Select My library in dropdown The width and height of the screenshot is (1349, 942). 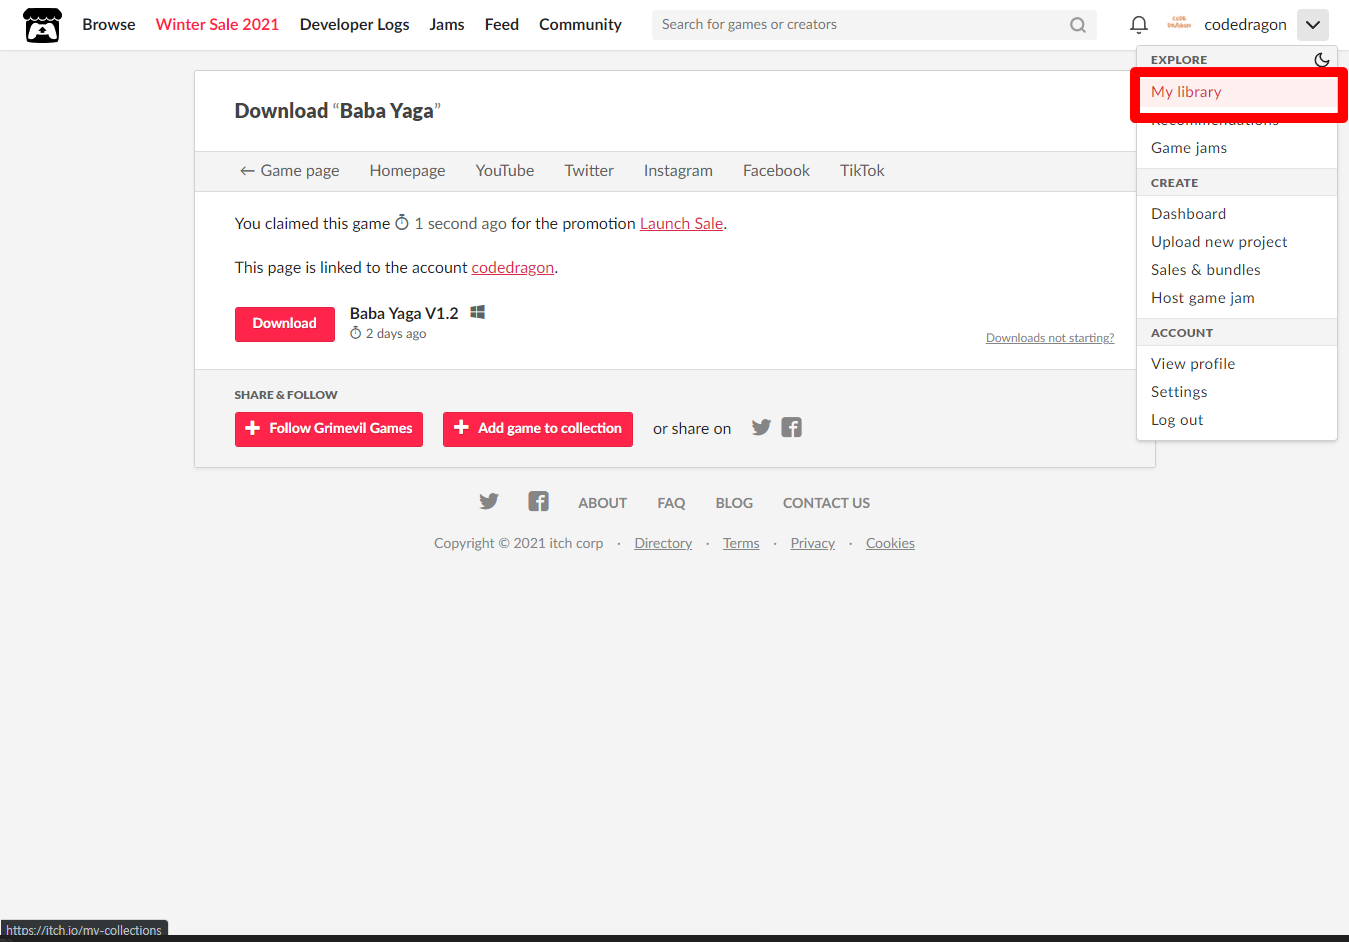(x=1237, y=92)
